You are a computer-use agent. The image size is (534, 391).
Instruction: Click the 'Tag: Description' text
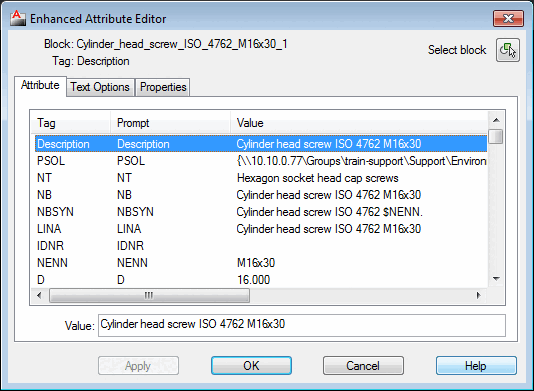91,61
